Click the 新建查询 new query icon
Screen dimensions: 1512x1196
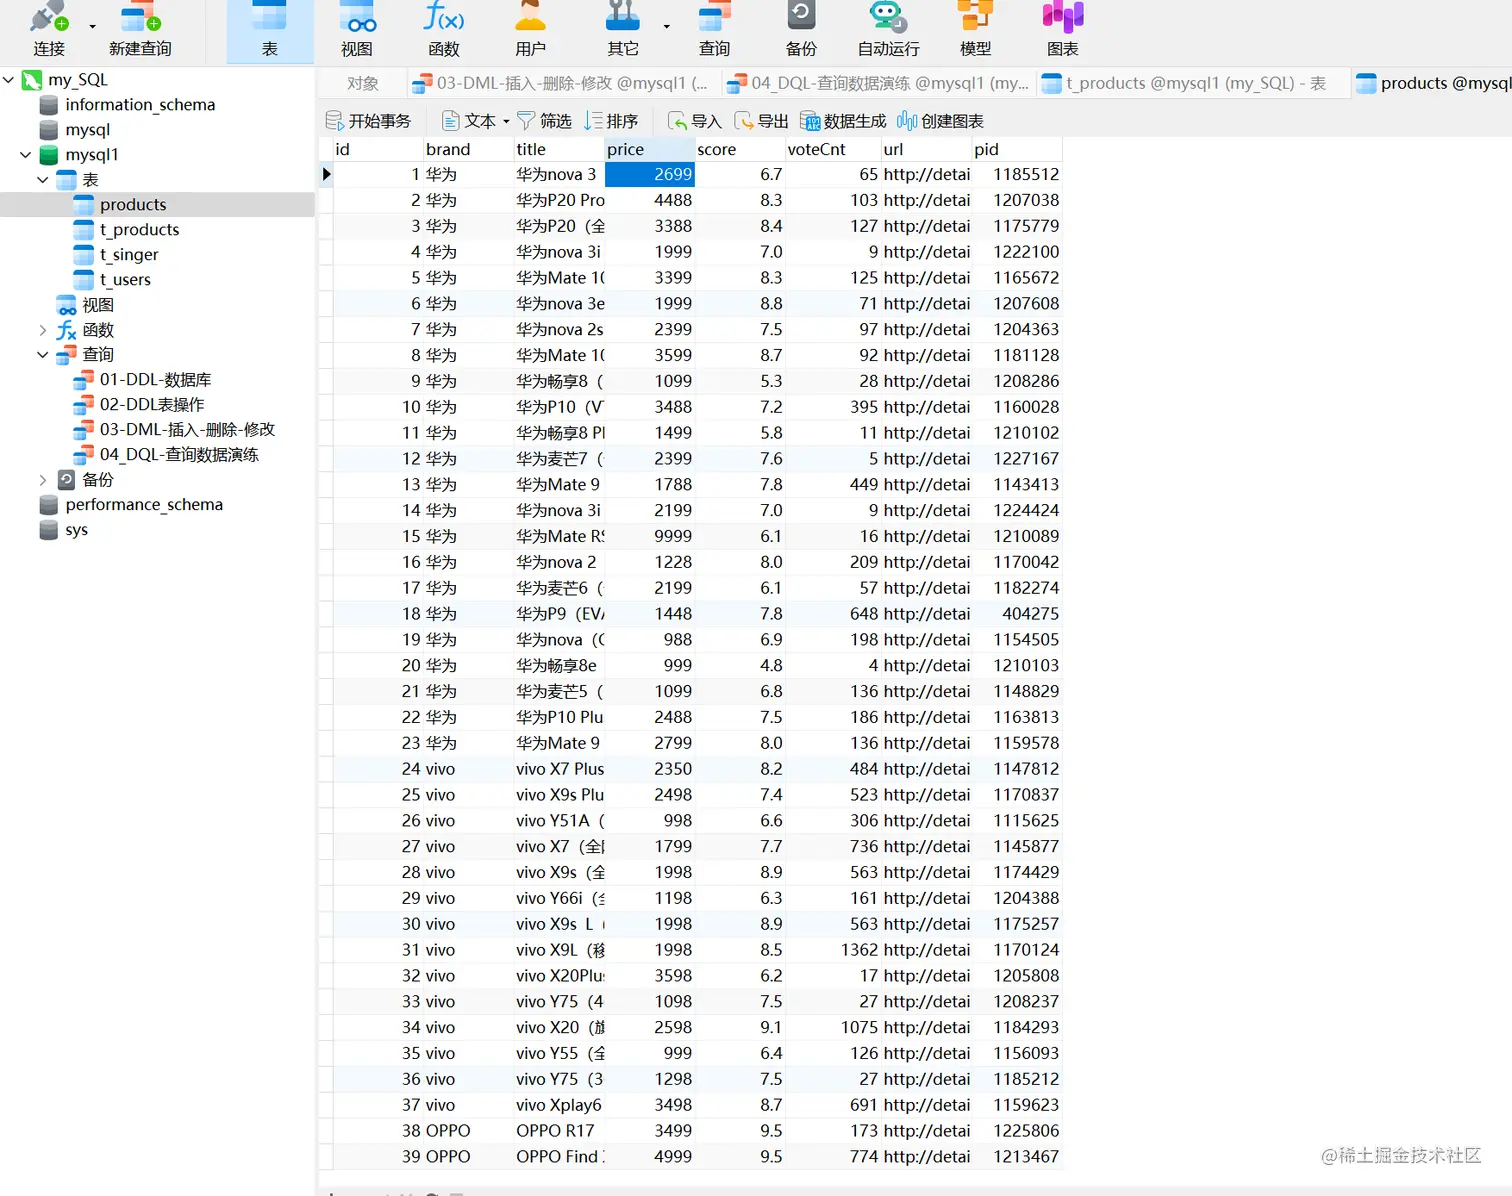pos(140,30)
